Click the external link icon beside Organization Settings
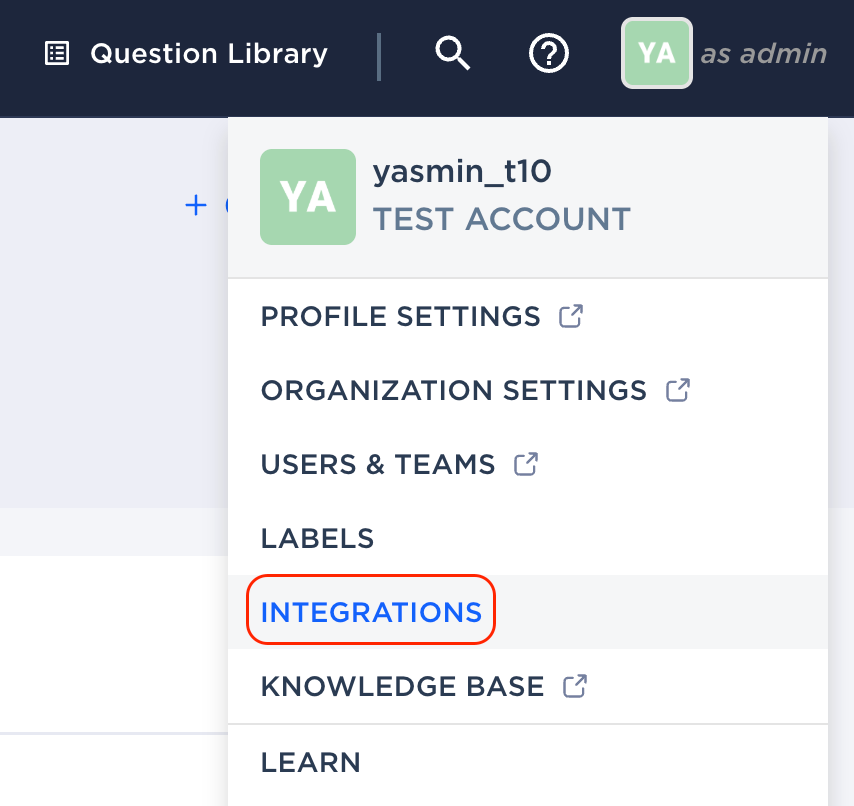 click(x=677, y=390)
